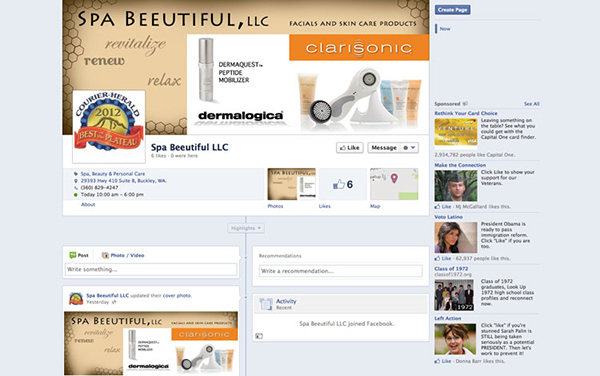The width and height of the screenshot is (600, 376).
Task: Click the Spa Beeutiful LLC page title
Action: click(x=189, y=147)
